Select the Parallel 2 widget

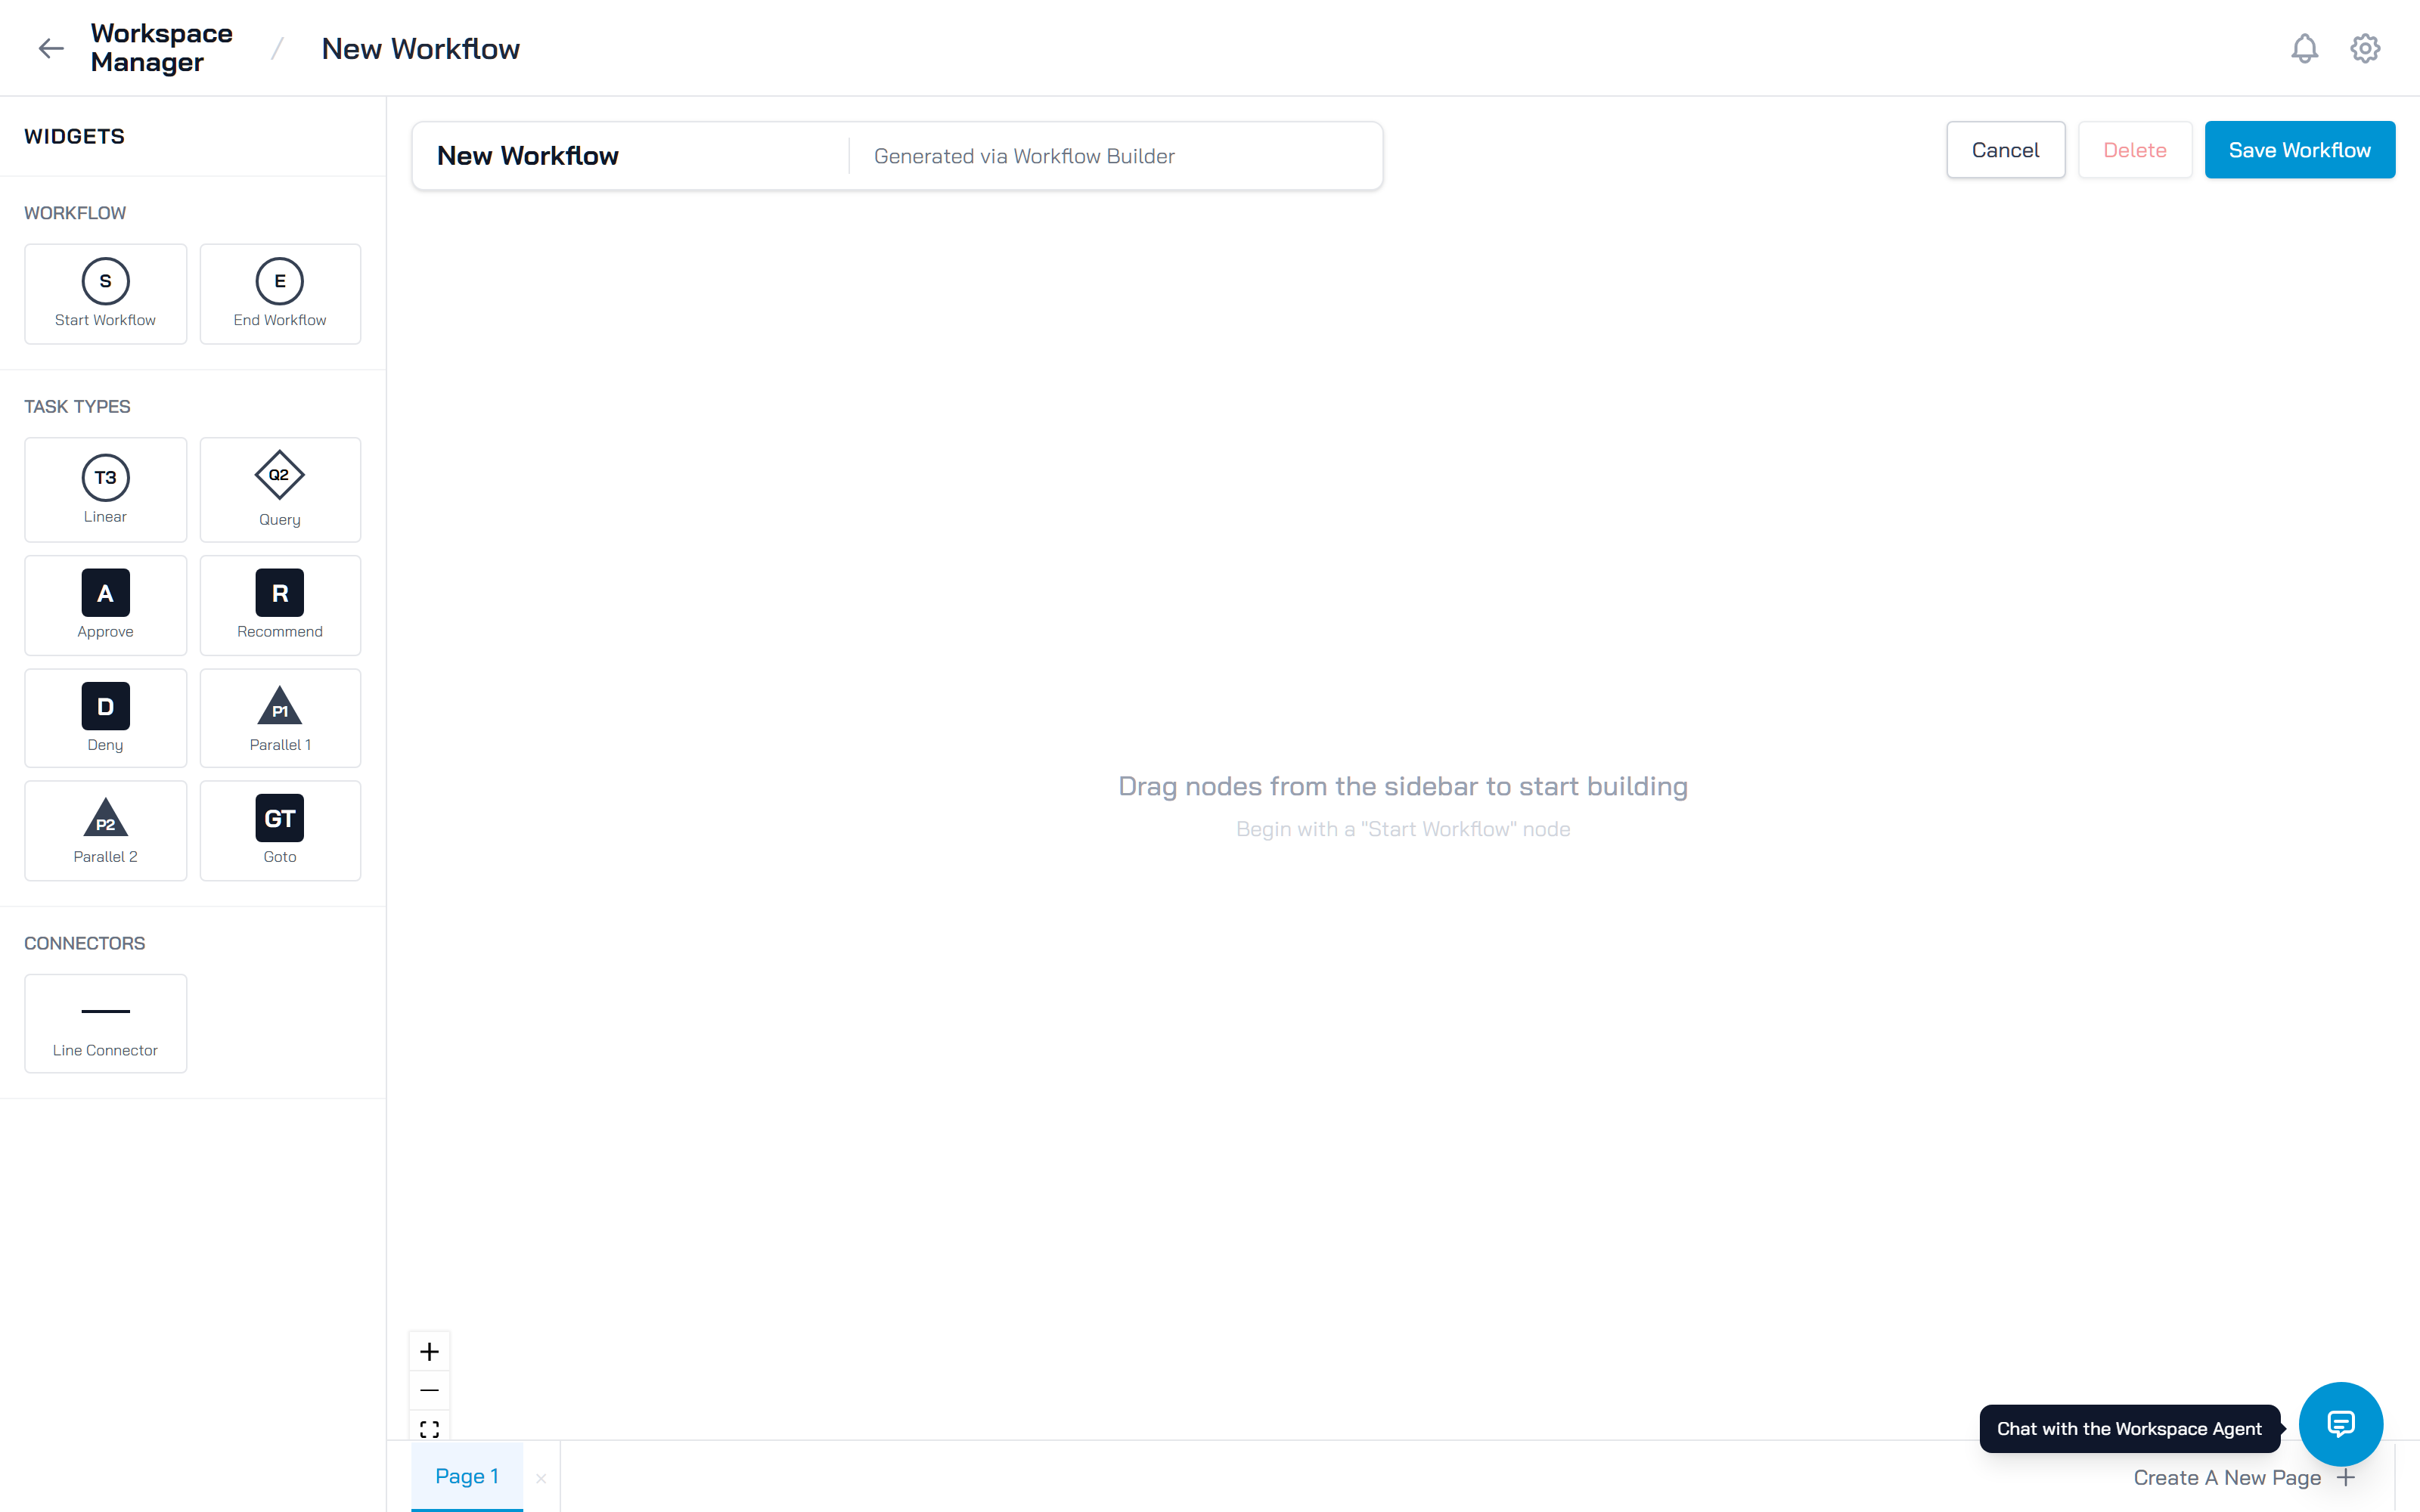[x=105, y=831]
